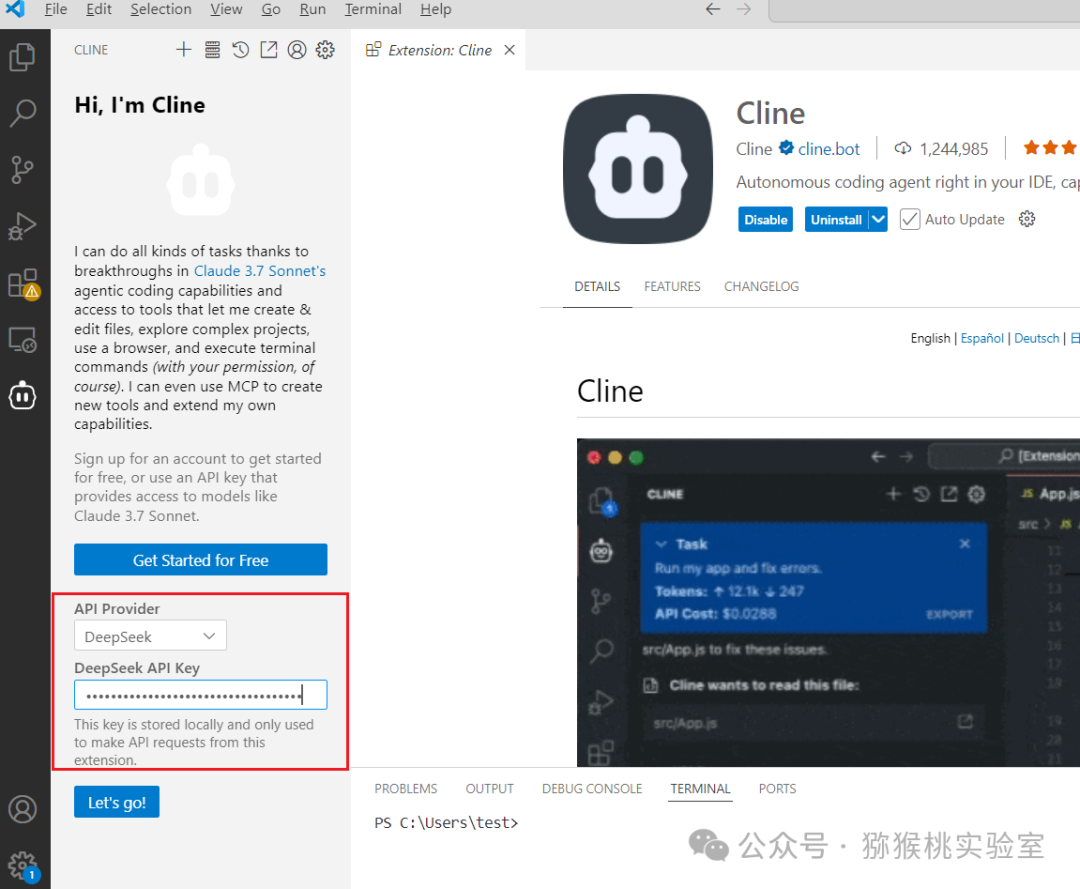
Task: Open the Run menu
Action: click(x=312, y=9)
